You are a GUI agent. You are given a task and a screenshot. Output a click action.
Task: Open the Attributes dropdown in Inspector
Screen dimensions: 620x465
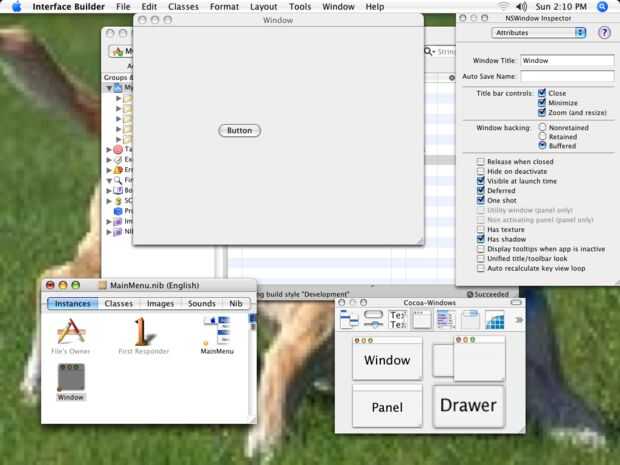(x=539, y=32)
